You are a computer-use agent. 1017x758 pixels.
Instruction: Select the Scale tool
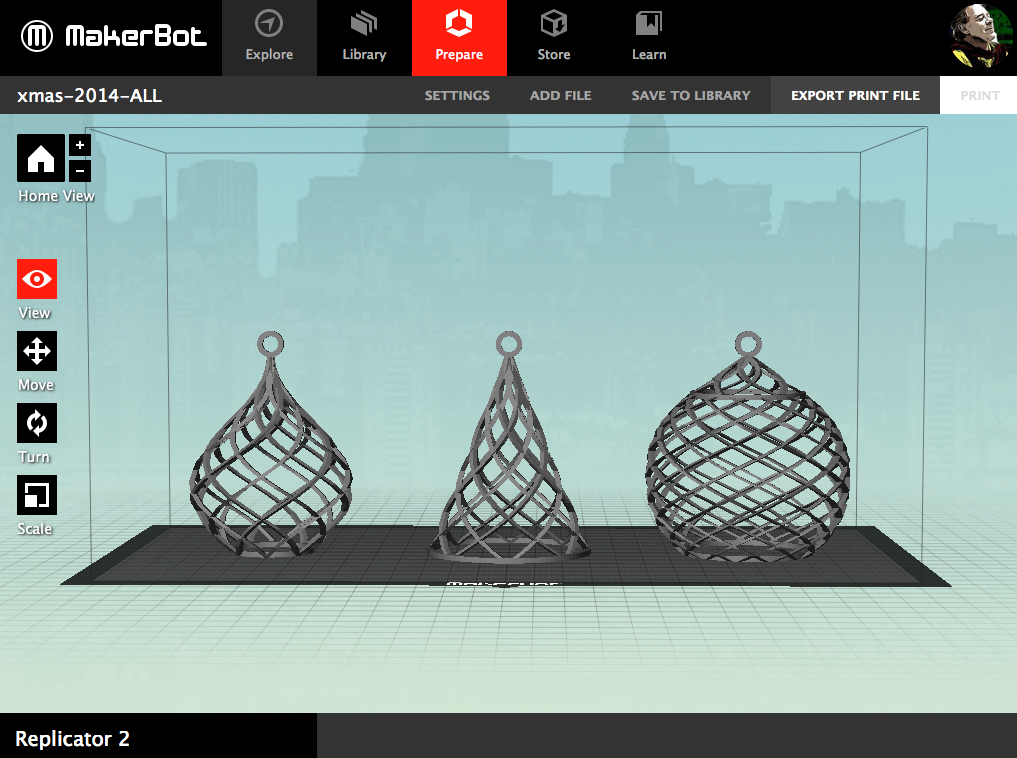(x=37, y=495)
